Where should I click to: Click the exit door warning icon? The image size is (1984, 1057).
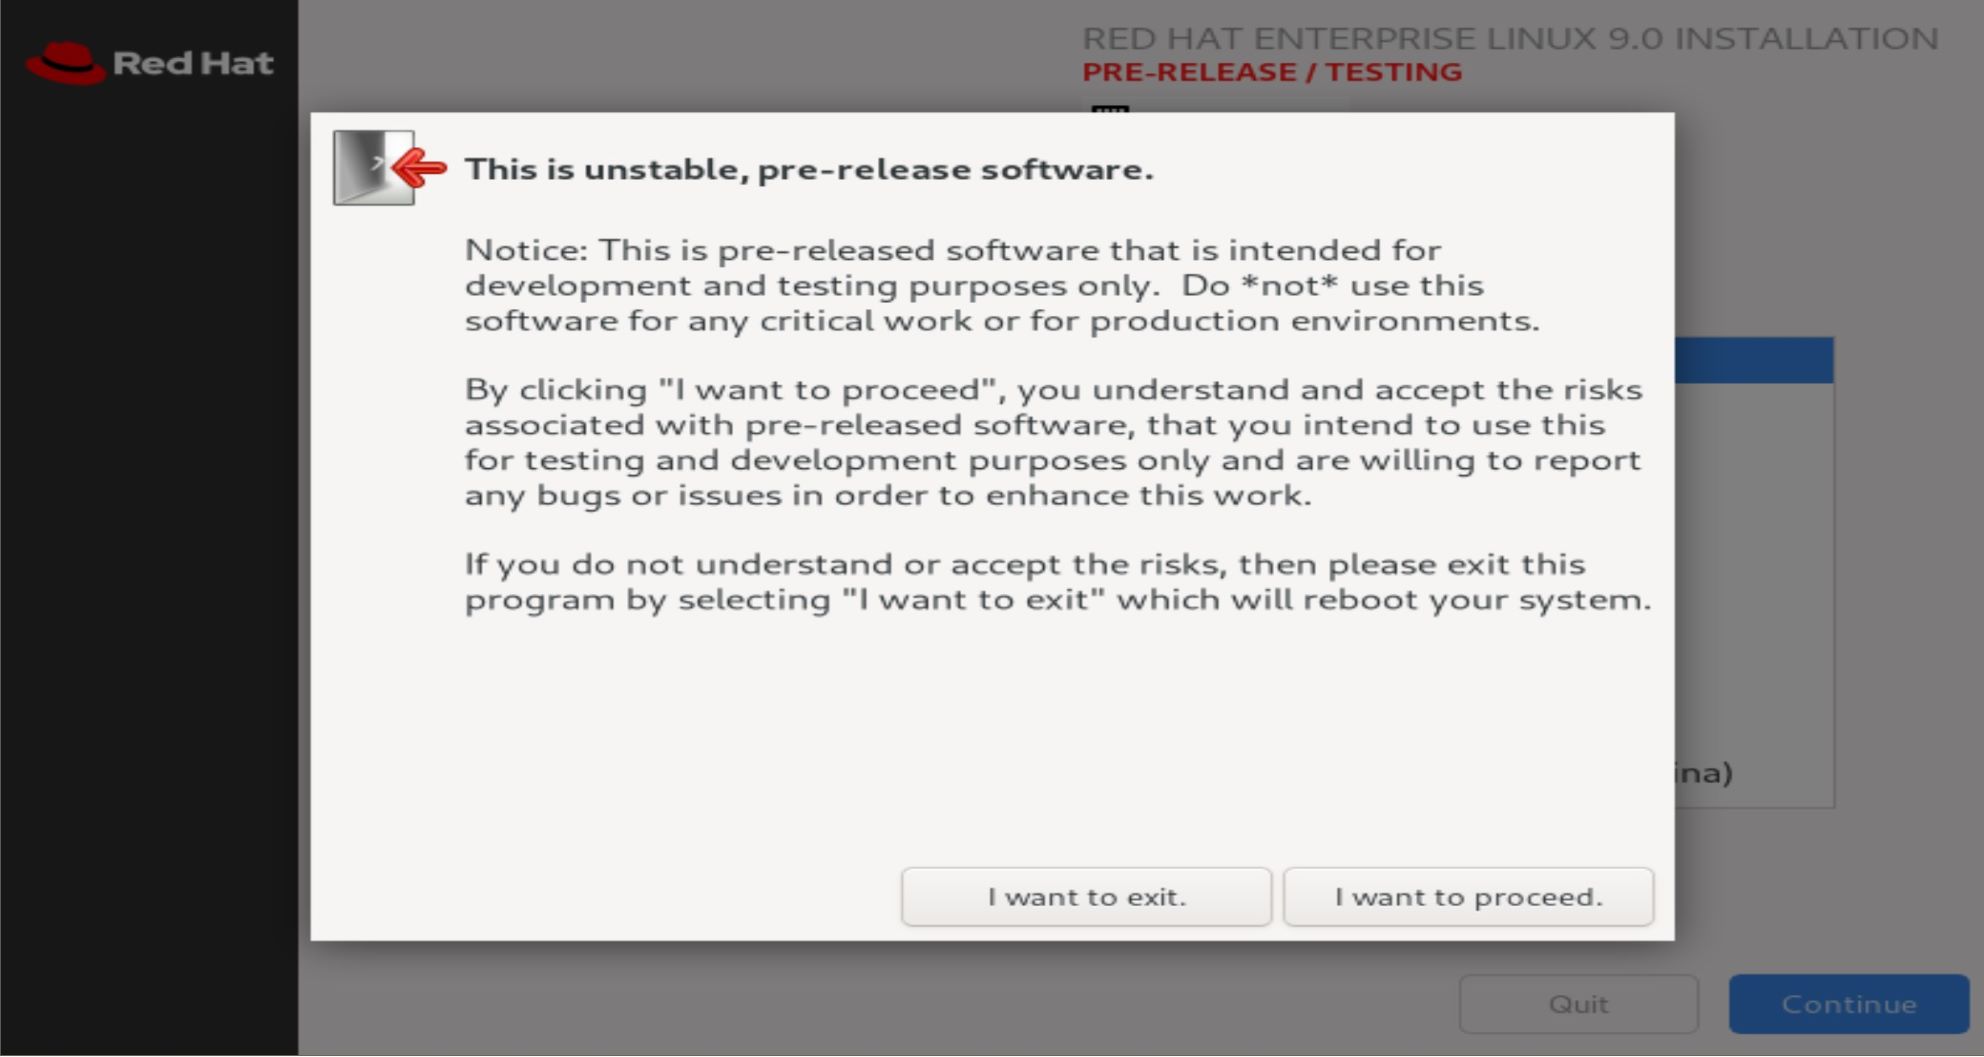(390, 168)
